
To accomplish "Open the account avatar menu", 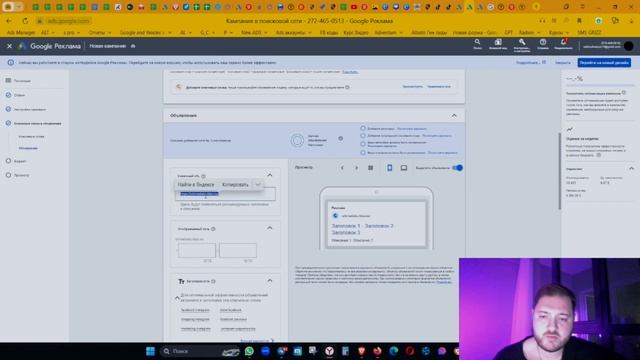I will tap(629, 46).
